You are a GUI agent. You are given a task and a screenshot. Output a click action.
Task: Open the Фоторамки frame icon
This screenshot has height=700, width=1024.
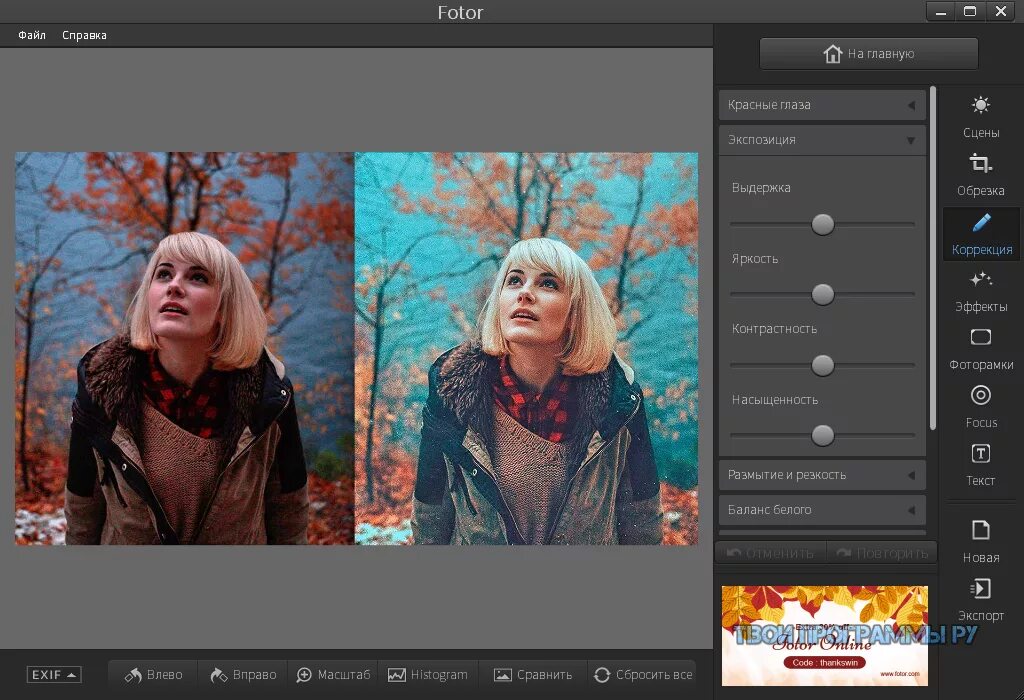pos(980,337)
